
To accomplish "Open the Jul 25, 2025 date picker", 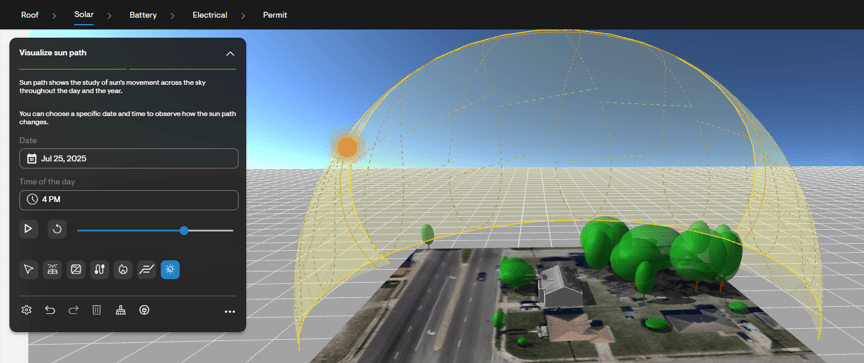I will pos(129,159).
